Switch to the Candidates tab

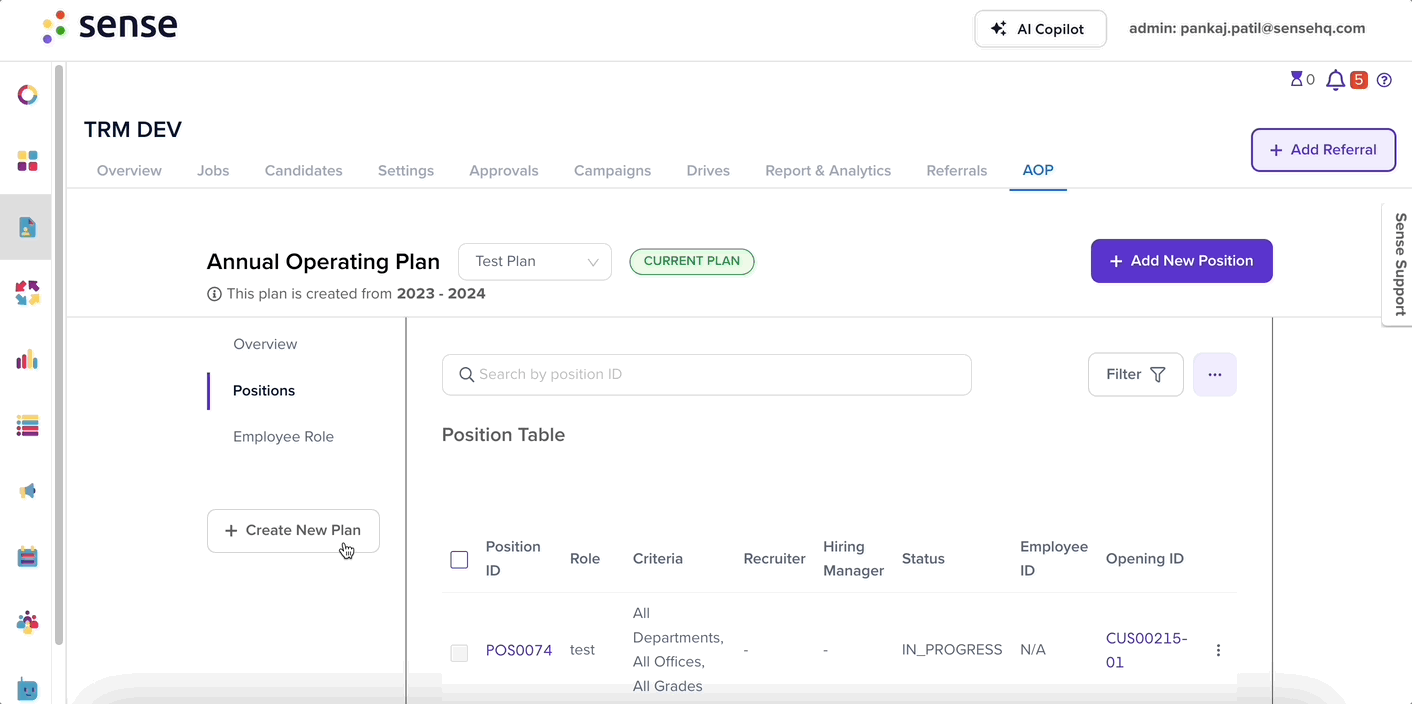pos(304,171)
